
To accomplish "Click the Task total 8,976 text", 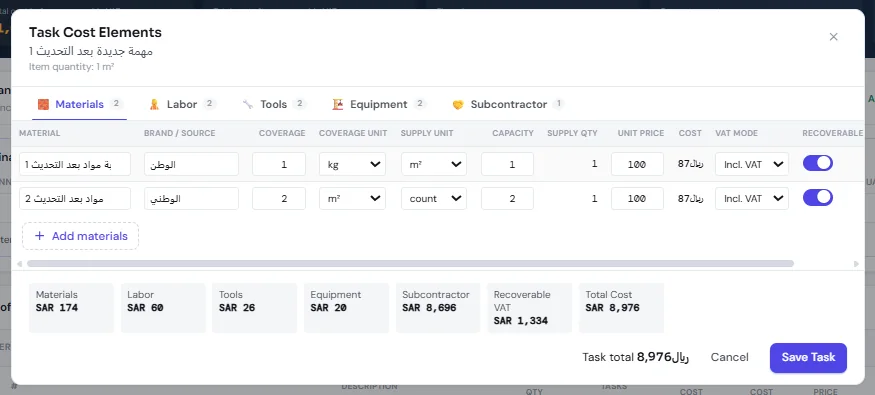I will pos(636,358).
